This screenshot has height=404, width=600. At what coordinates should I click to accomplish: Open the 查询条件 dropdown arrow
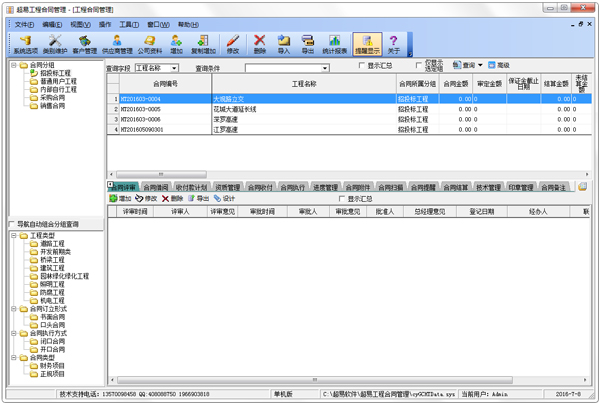tap(325, 68)
